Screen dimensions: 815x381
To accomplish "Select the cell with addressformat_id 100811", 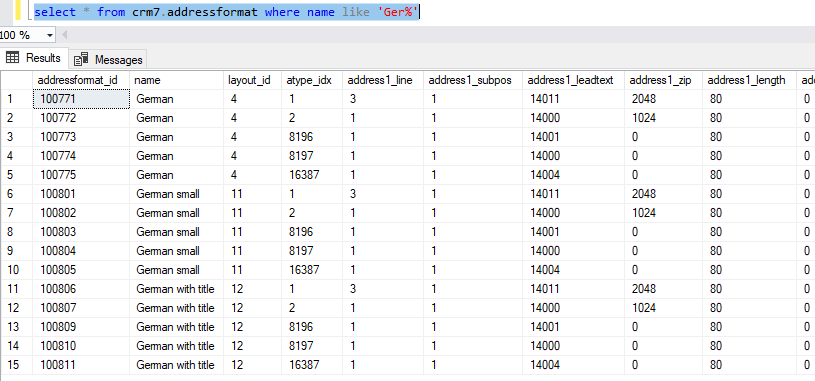I will 81,365.
